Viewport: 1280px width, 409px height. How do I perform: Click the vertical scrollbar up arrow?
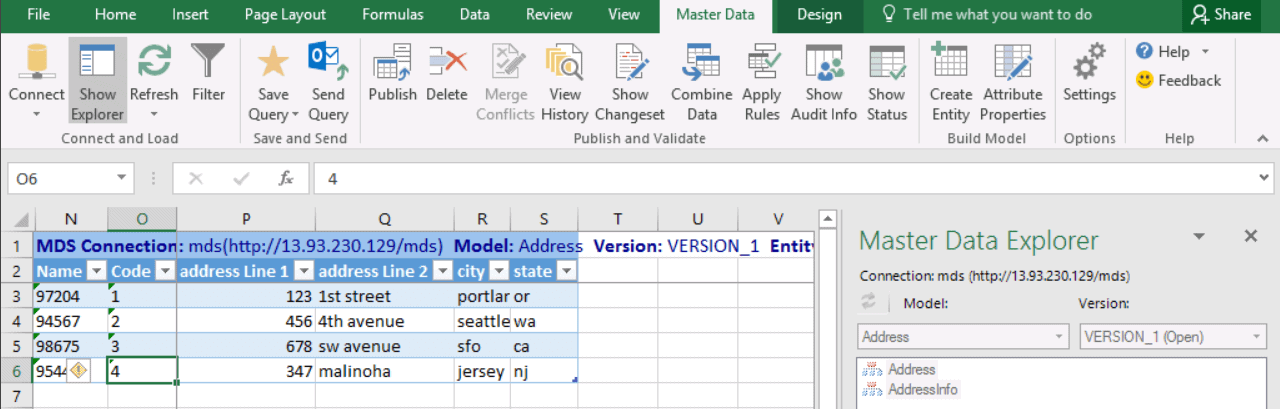(x=826, y=217)
